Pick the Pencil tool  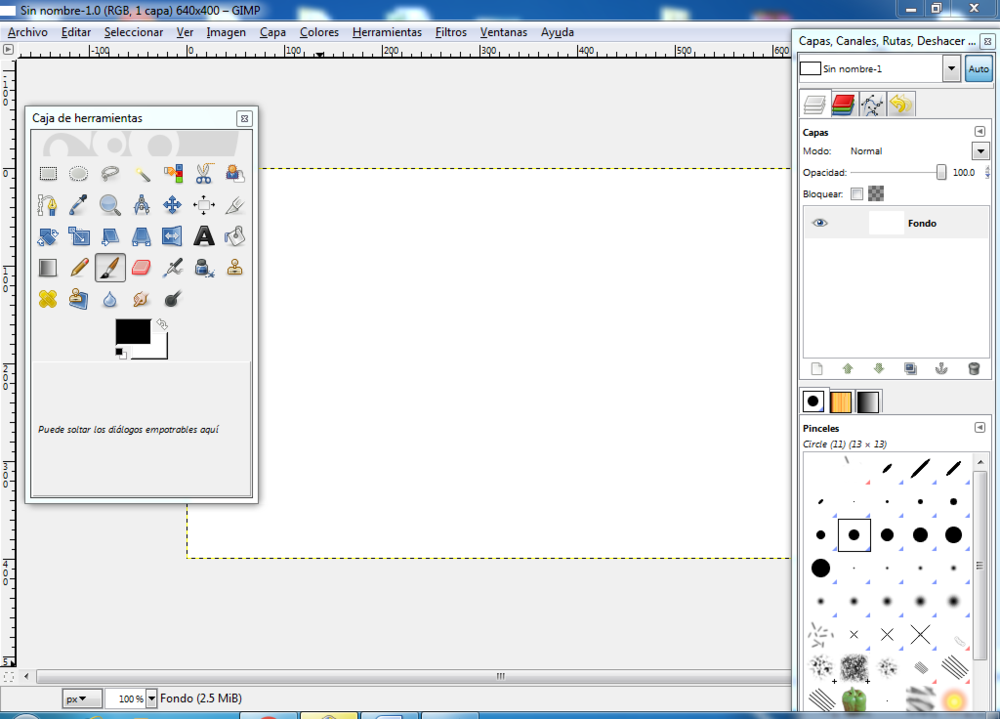[x=78, y=267]
